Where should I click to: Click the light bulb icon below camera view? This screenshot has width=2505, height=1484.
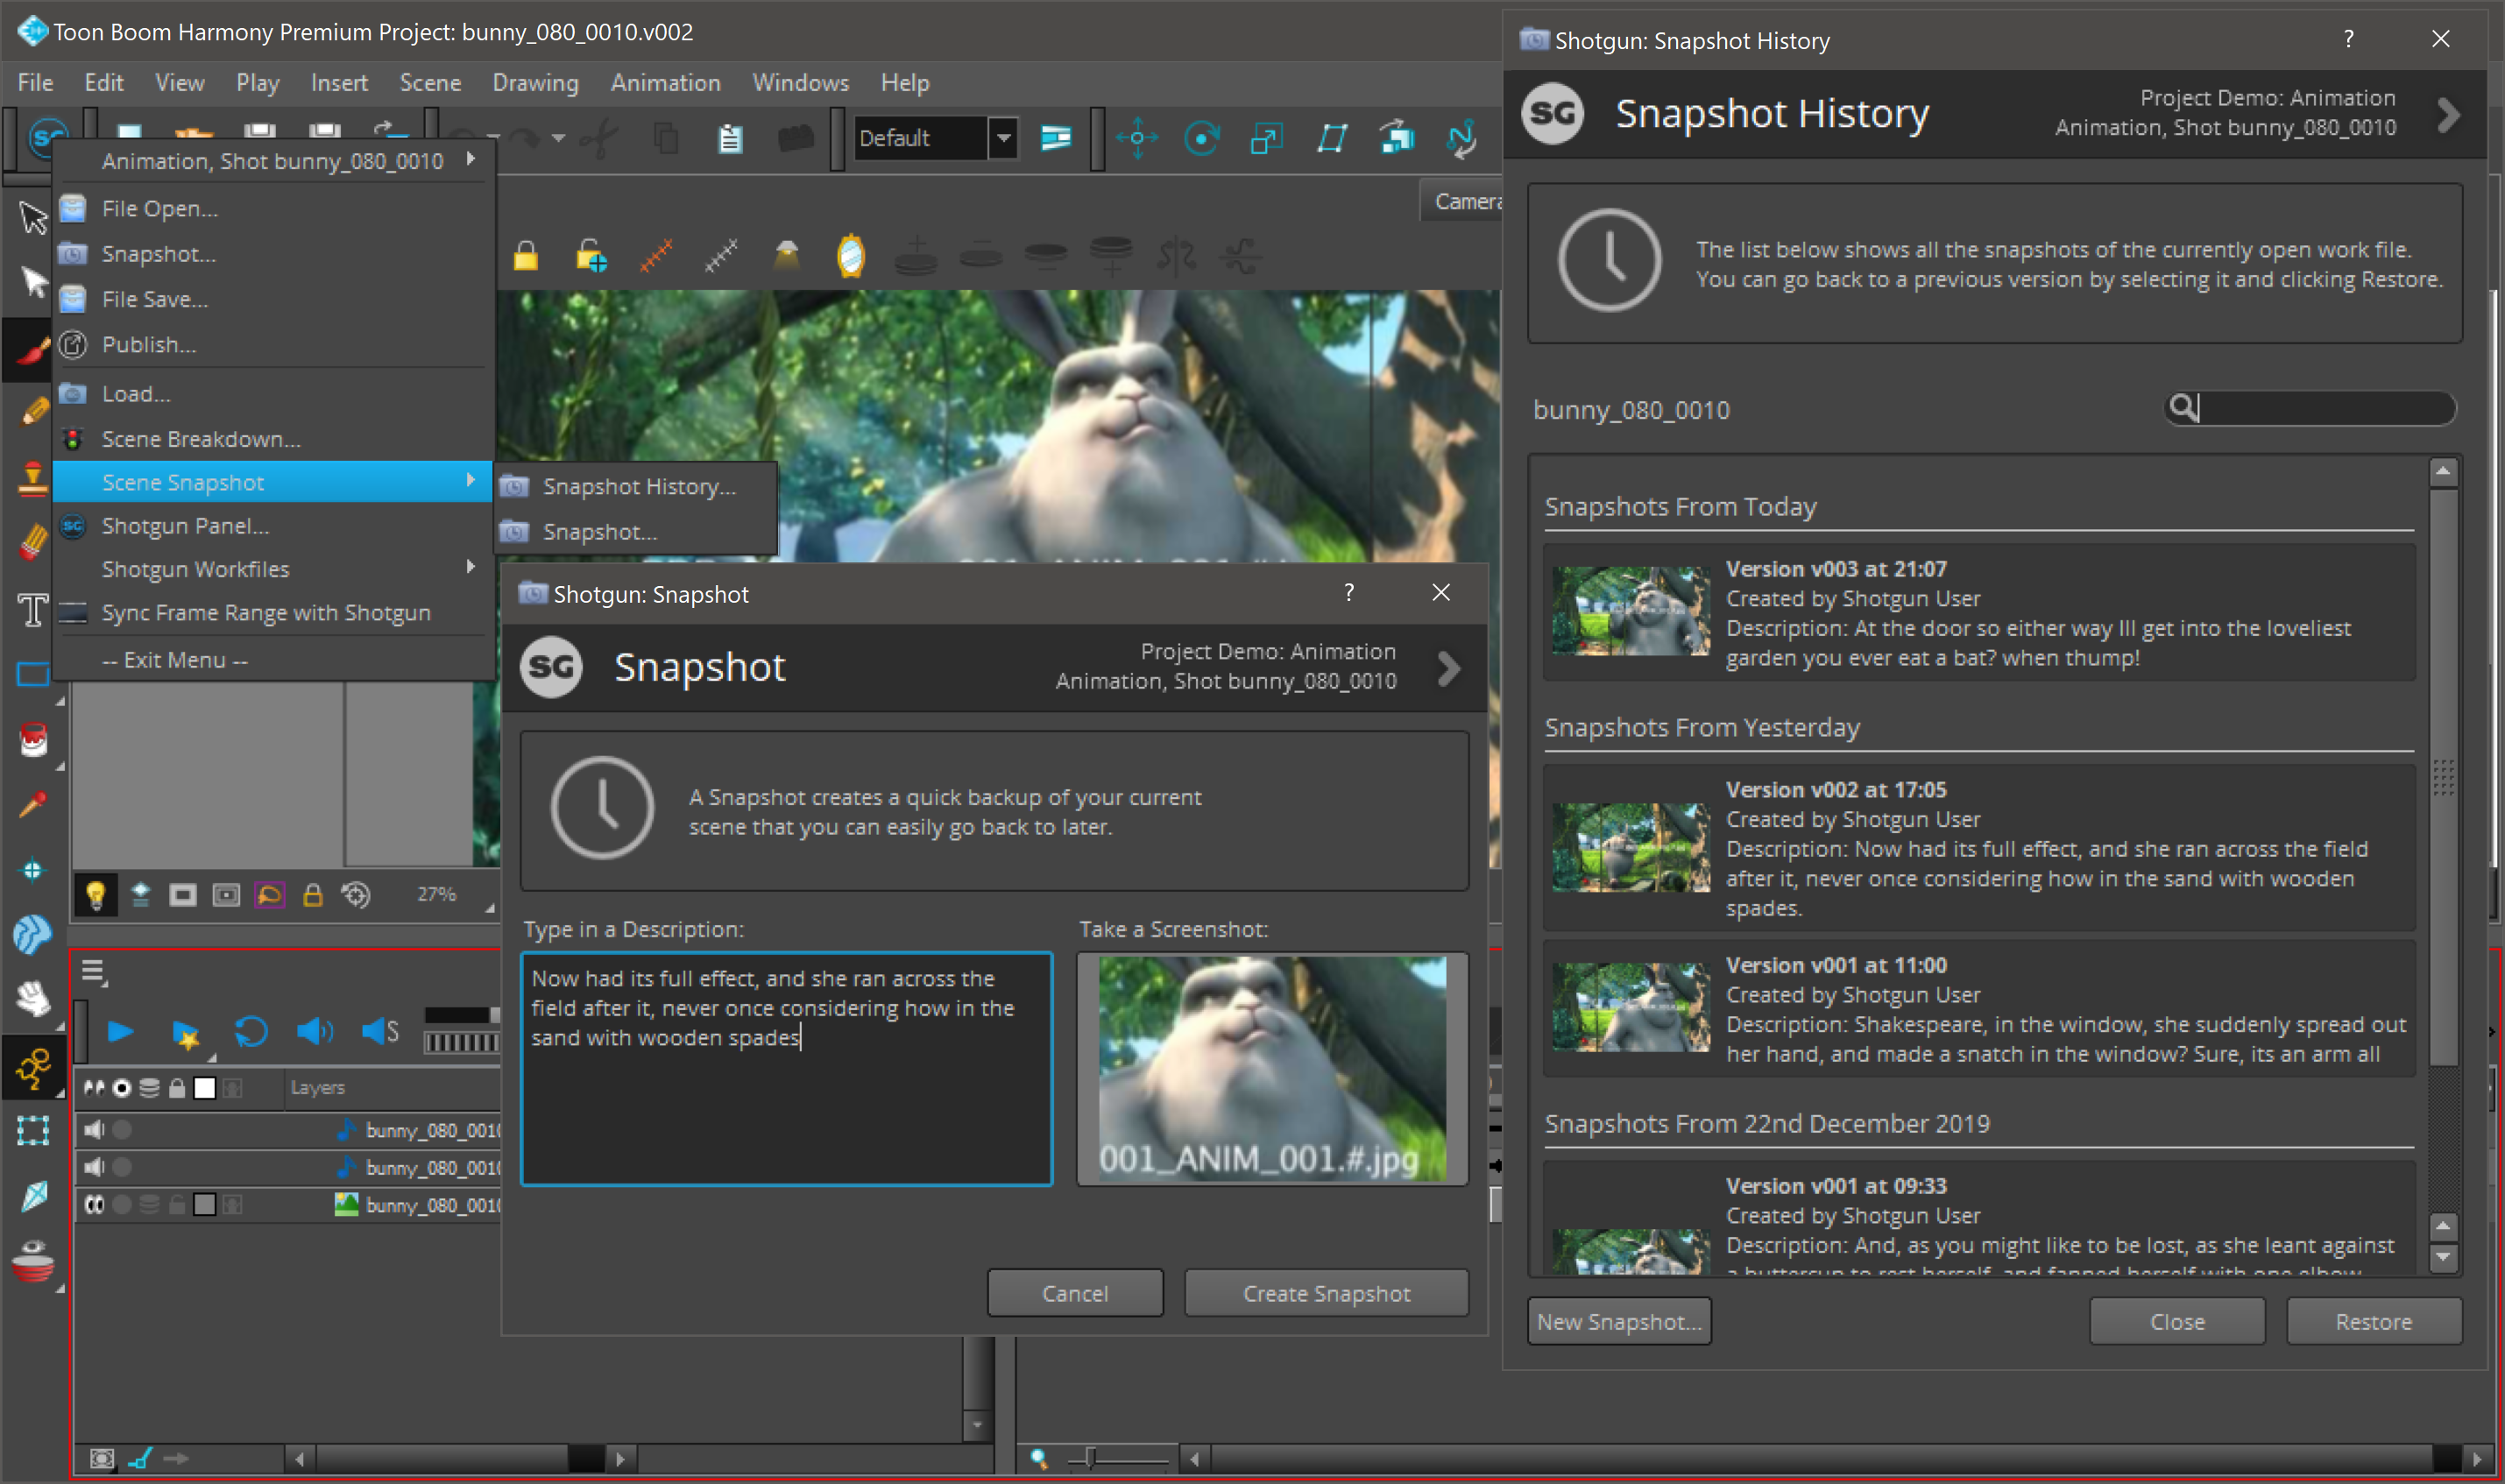coord(96,894)
